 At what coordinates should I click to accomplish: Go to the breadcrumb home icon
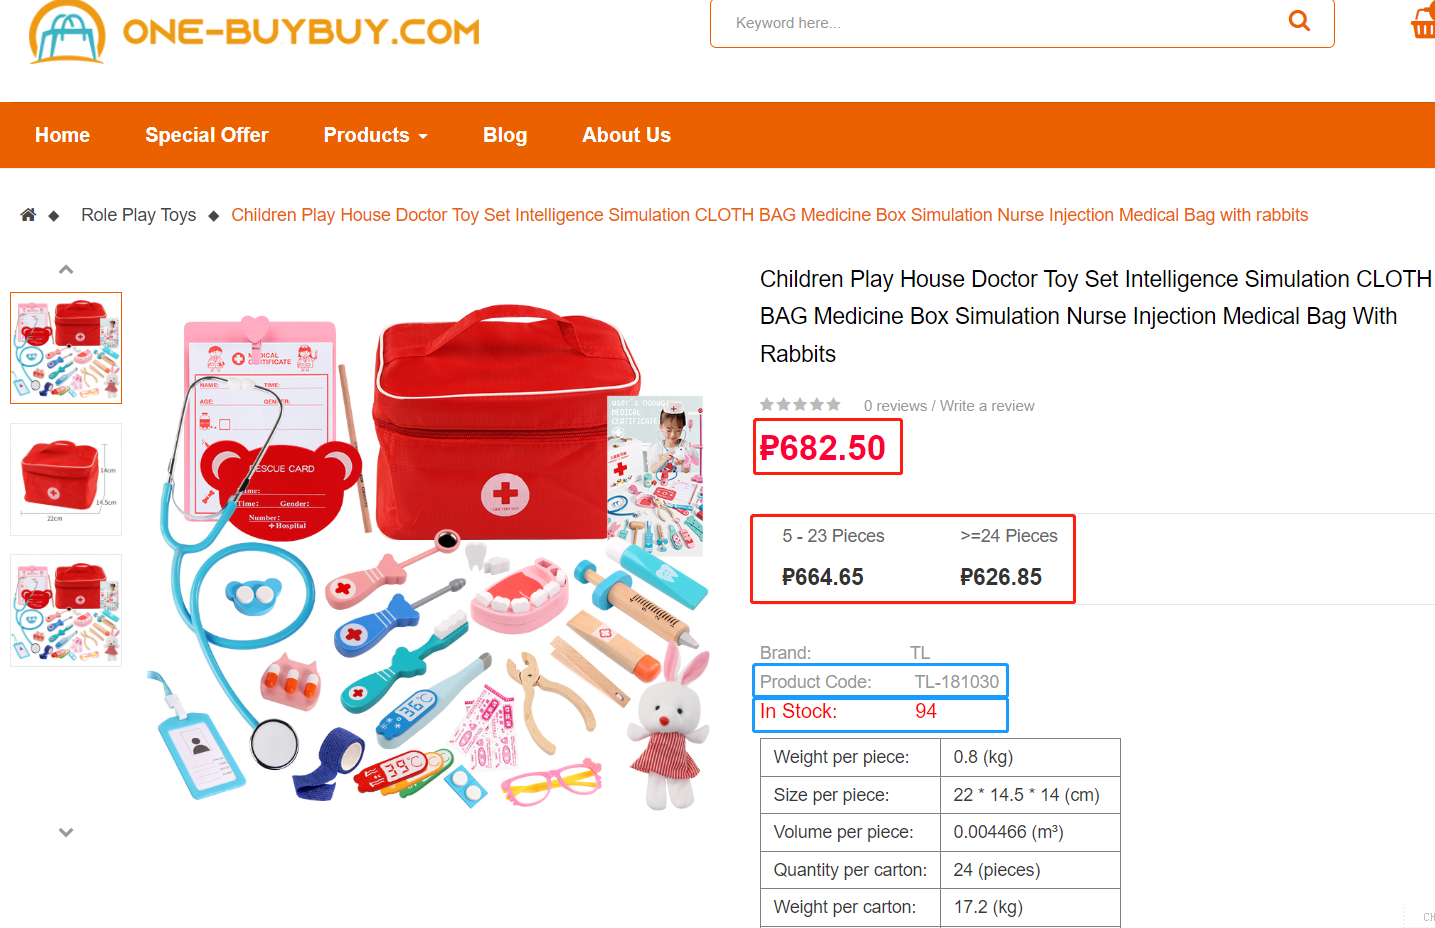(x=28, y=215)
